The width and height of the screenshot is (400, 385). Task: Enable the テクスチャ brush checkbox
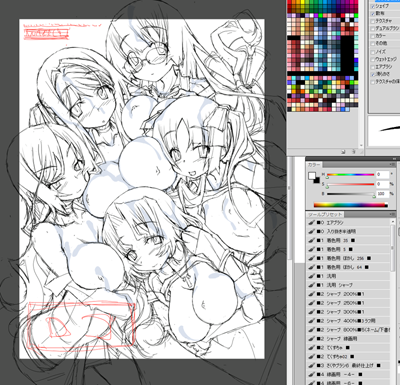pyautogui.click(x=373, y=21)
